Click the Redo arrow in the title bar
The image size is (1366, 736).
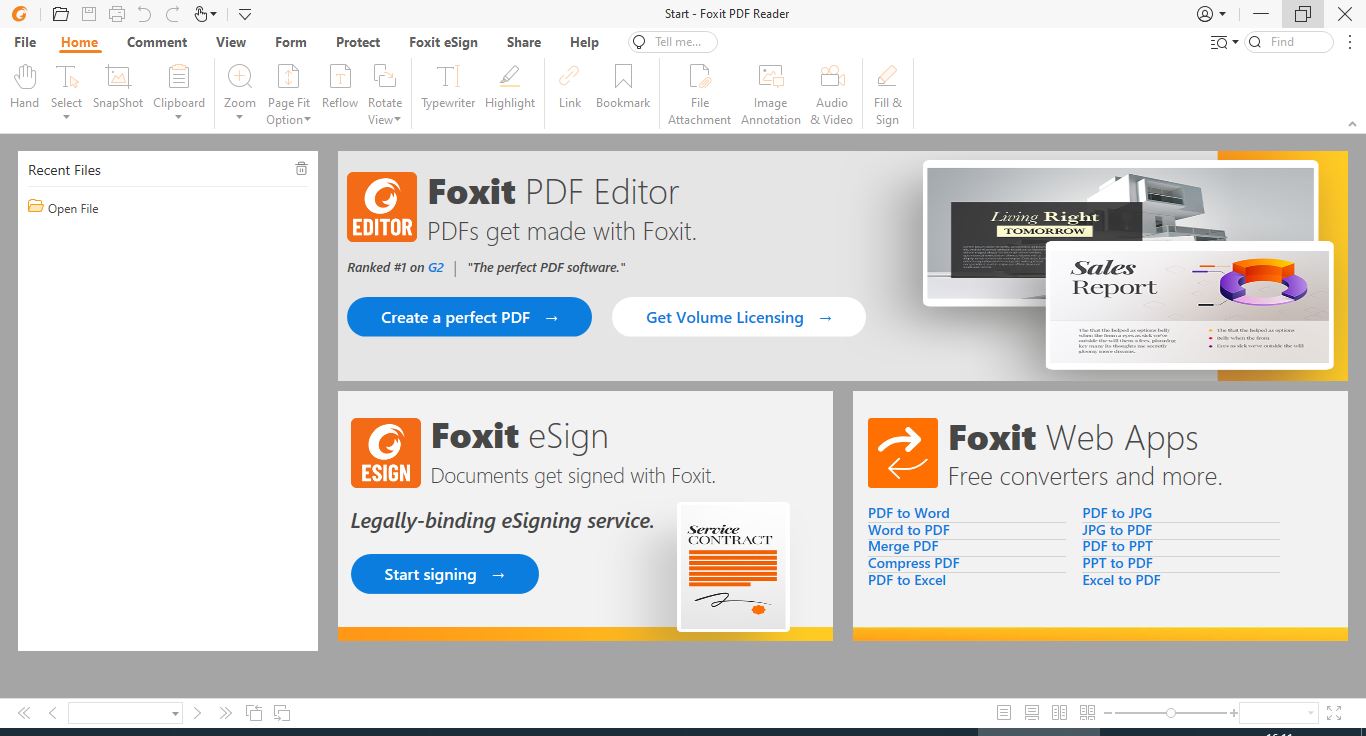(173, 14)
